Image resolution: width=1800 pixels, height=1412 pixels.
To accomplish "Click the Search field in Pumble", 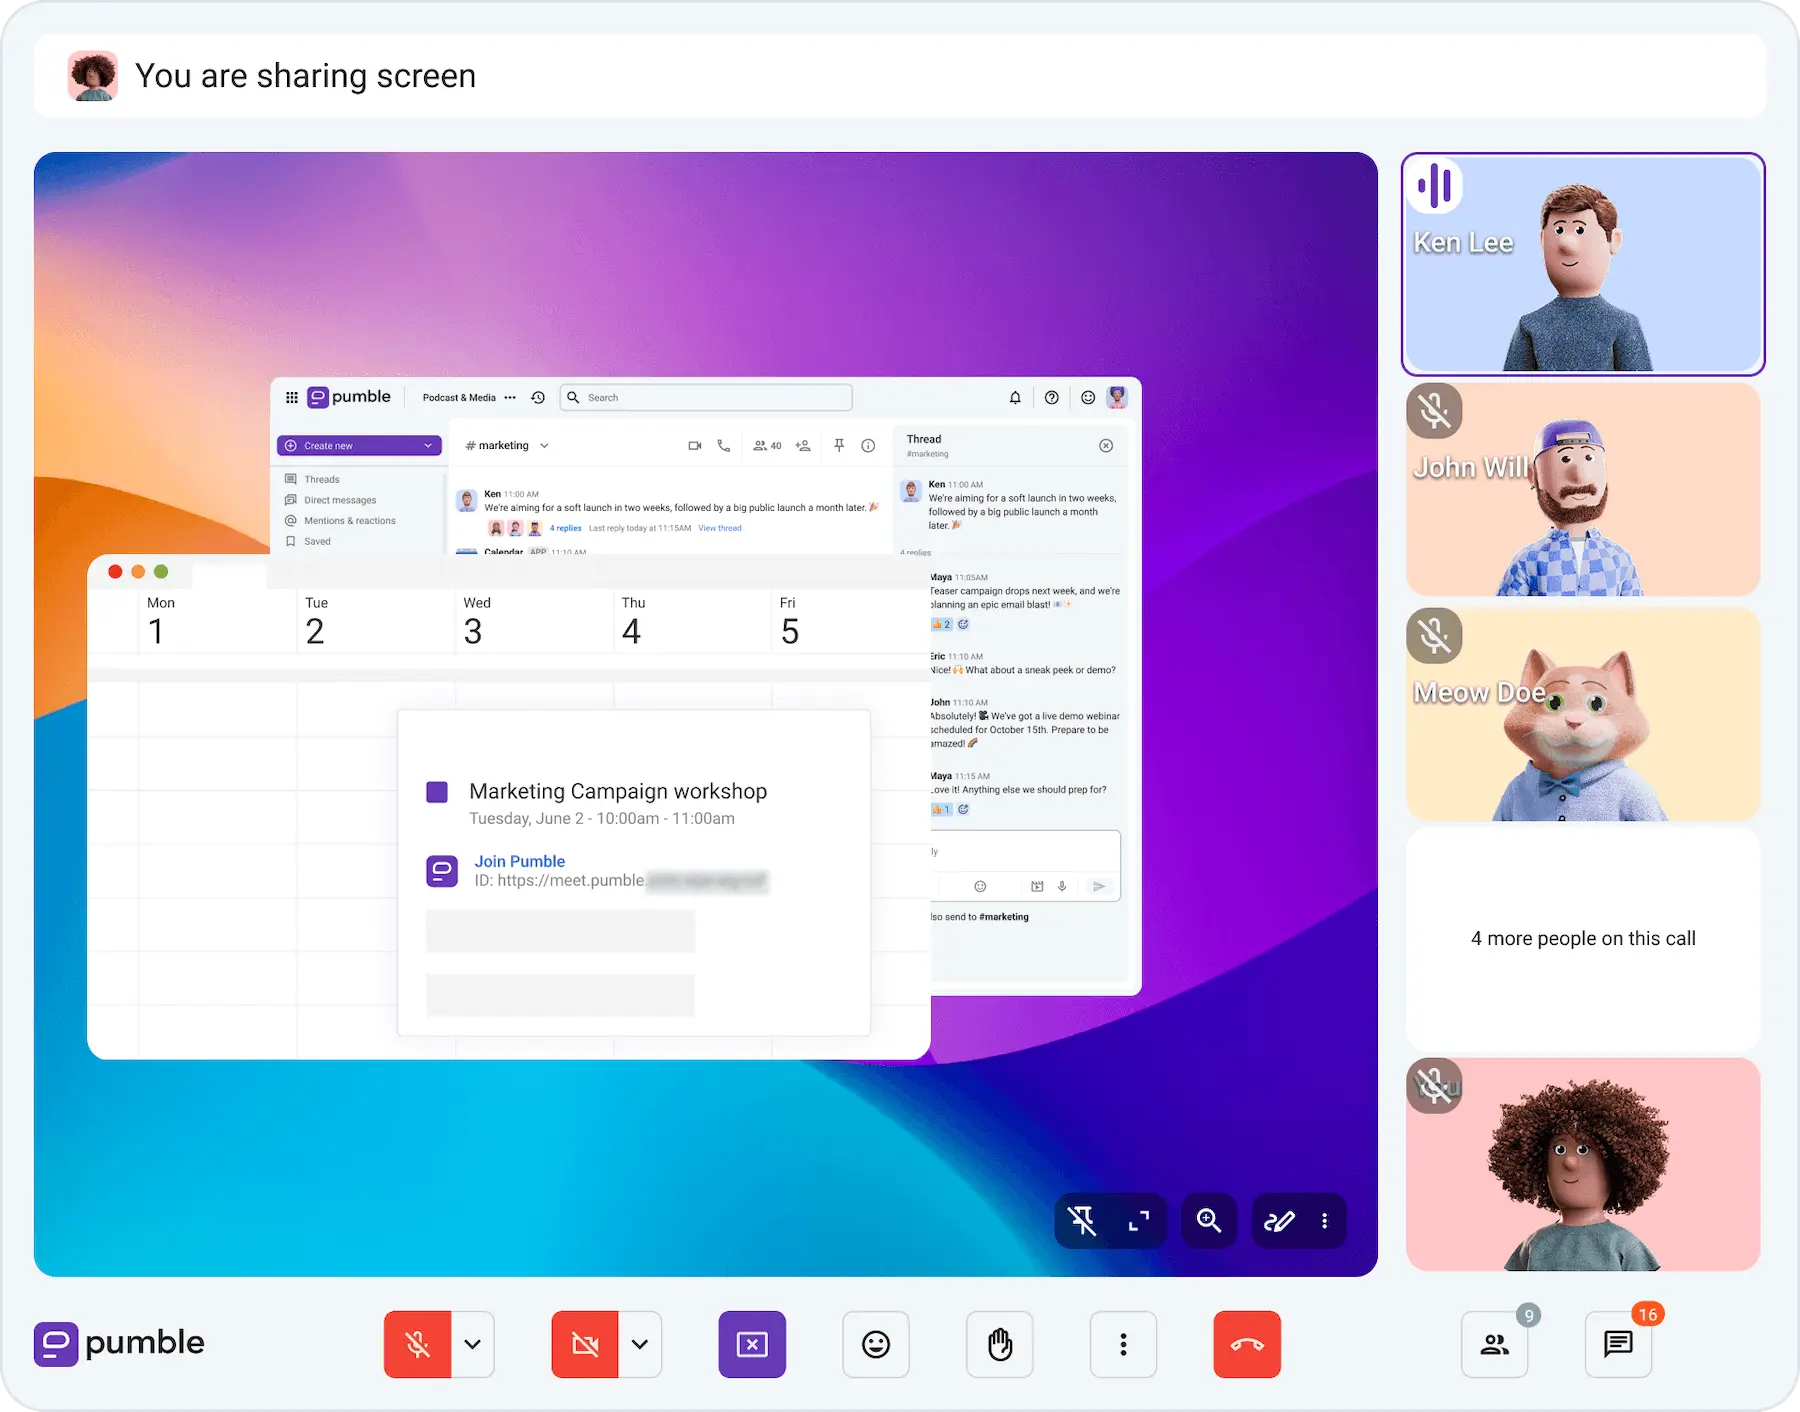I will click(x=706, y=397).
